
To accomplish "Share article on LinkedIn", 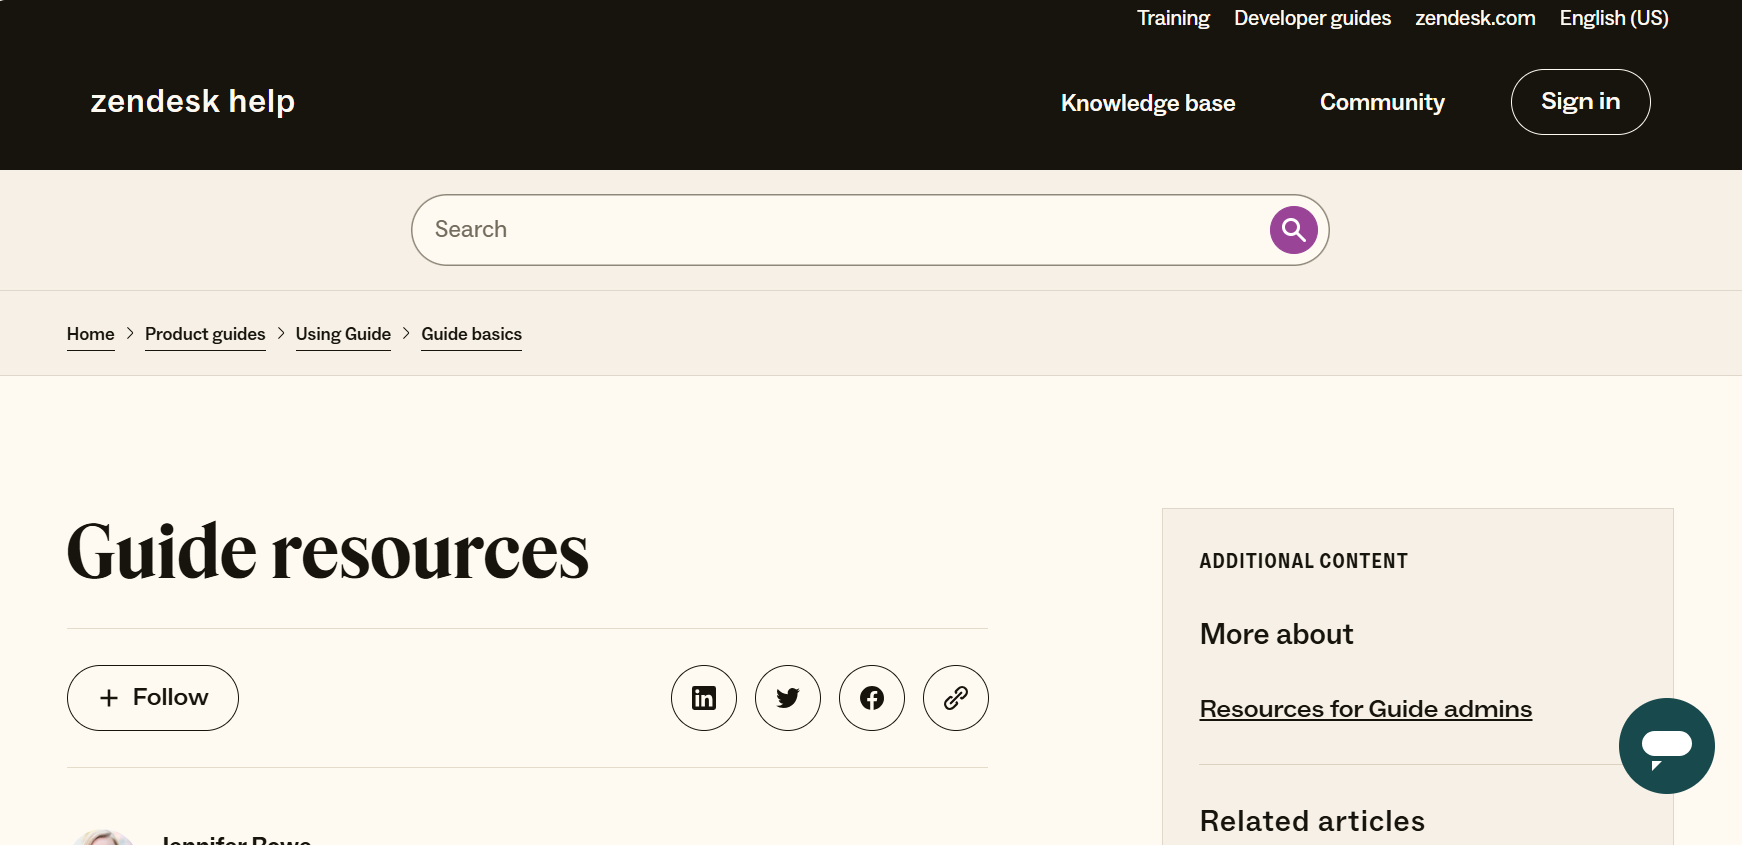I will point(704,698).
